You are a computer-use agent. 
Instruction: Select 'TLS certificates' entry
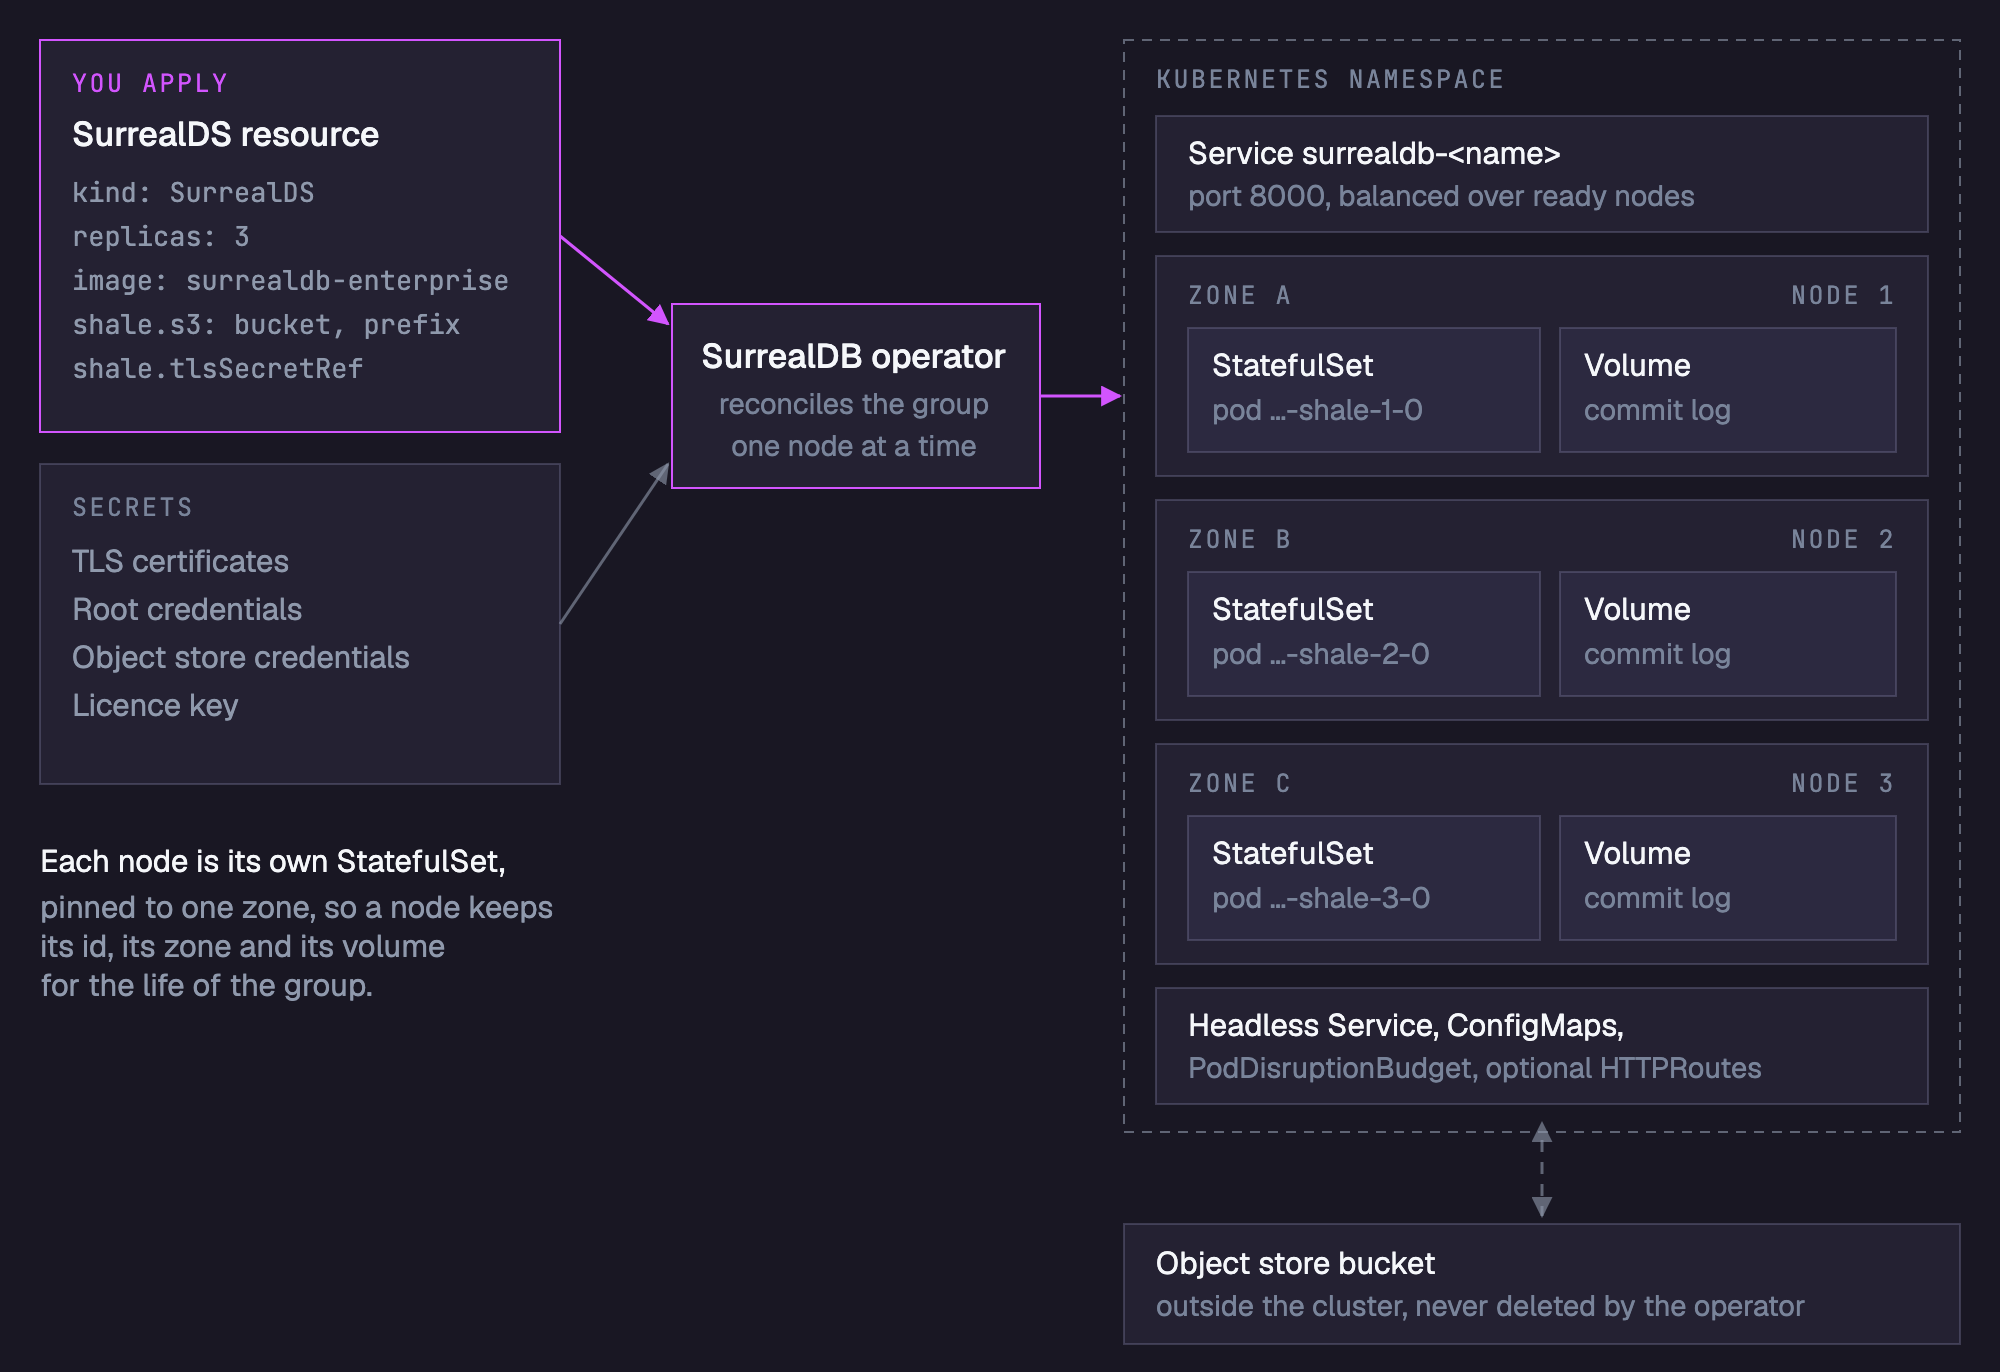click(x=180, y=561)
